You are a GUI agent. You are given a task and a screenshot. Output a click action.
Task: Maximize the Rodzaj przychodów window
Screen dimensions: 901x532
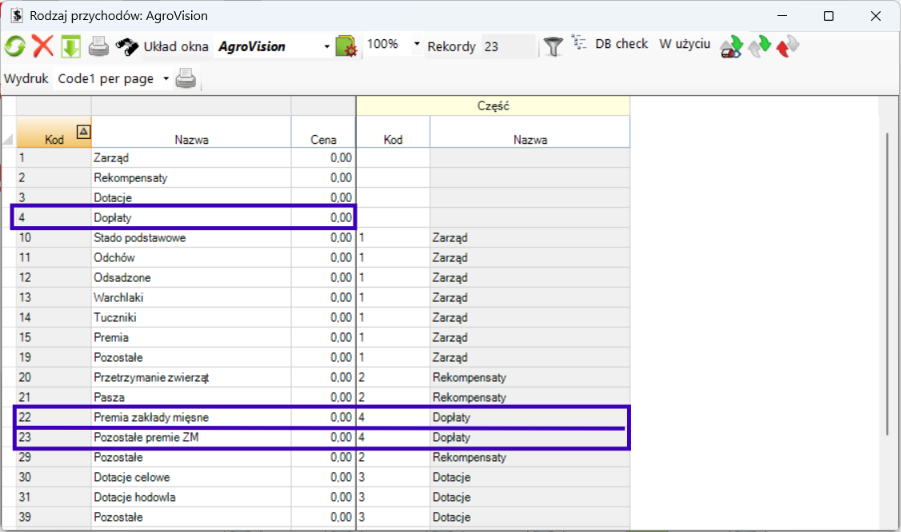[829, 16]
